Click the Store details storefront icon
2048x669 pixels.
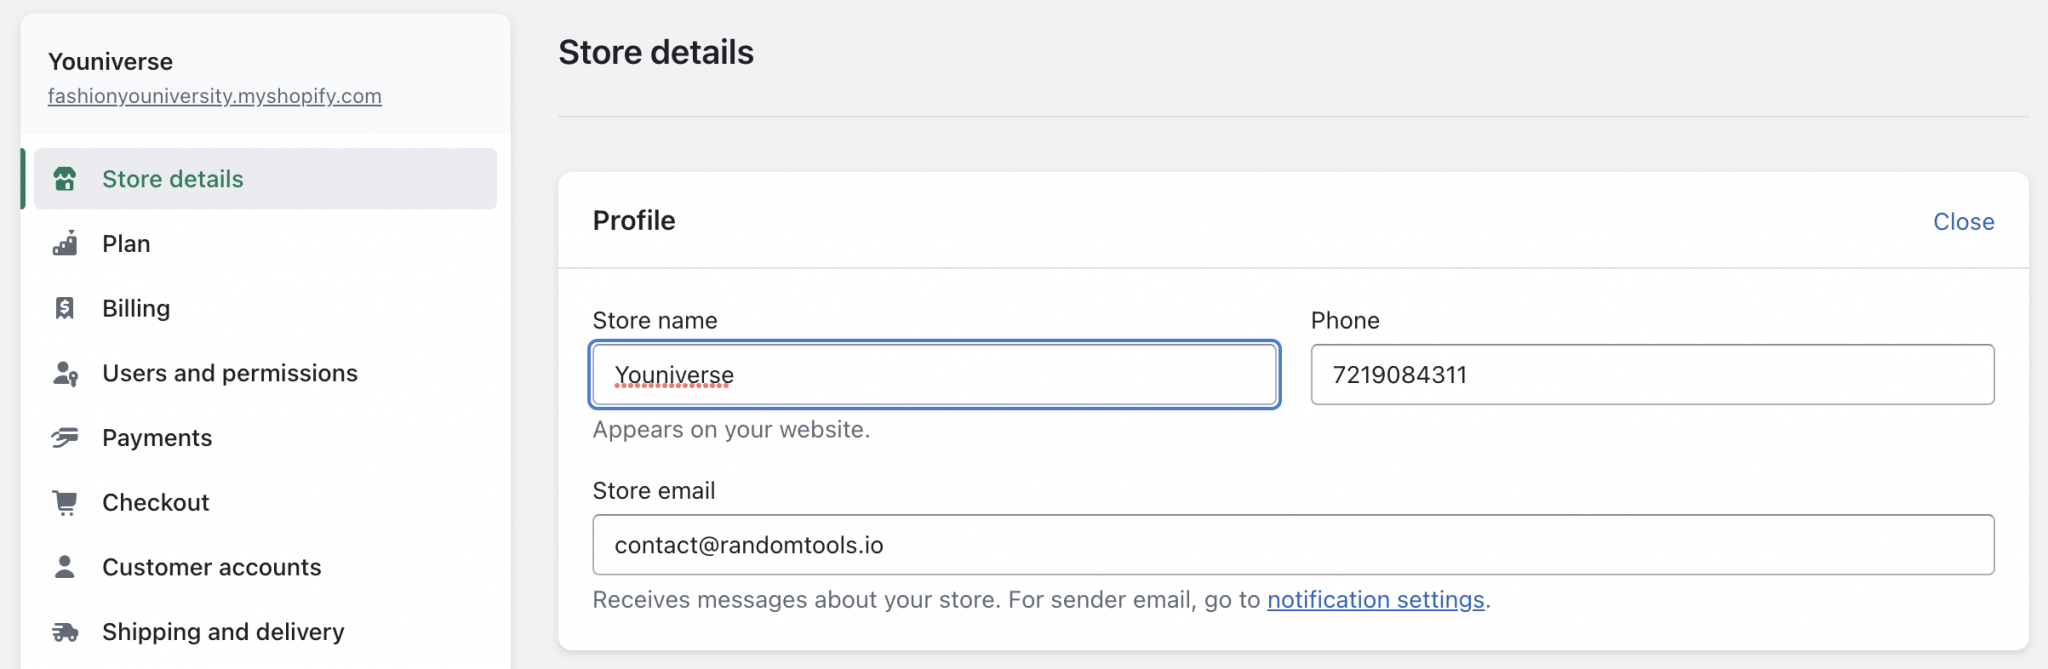click(65, 179)
